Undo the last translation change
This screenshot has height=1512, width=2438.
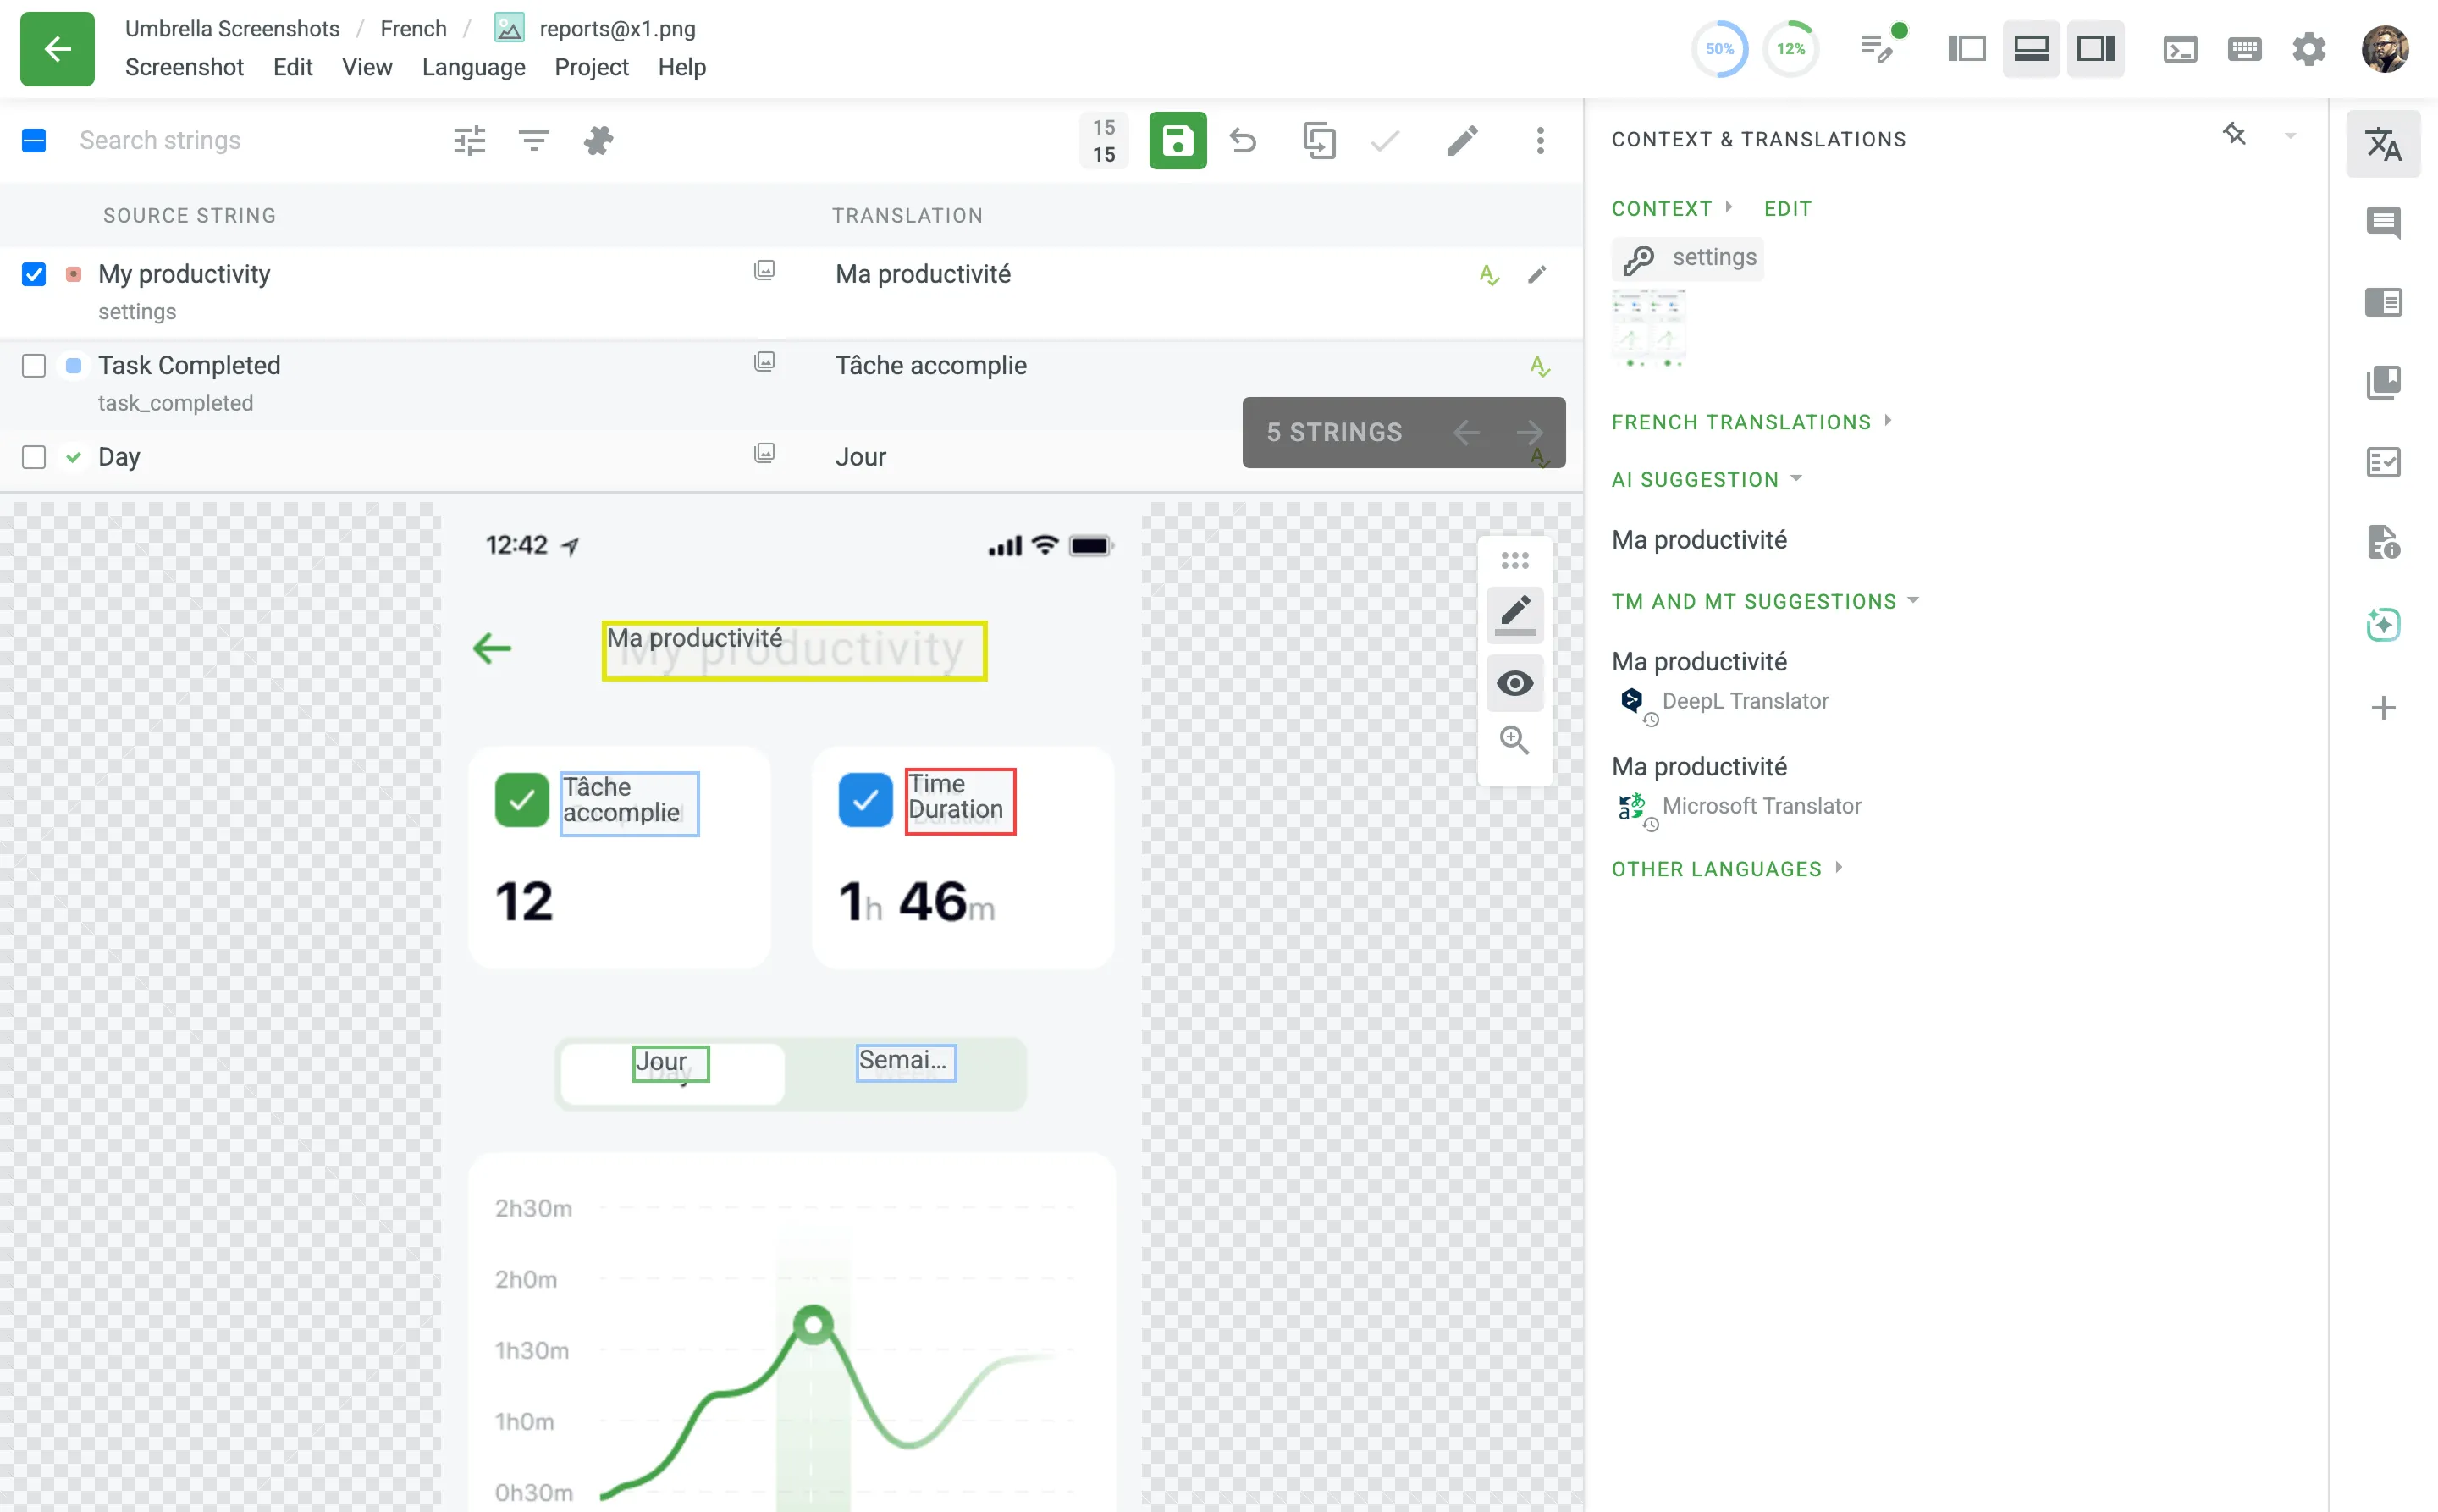pos(1243,141)
